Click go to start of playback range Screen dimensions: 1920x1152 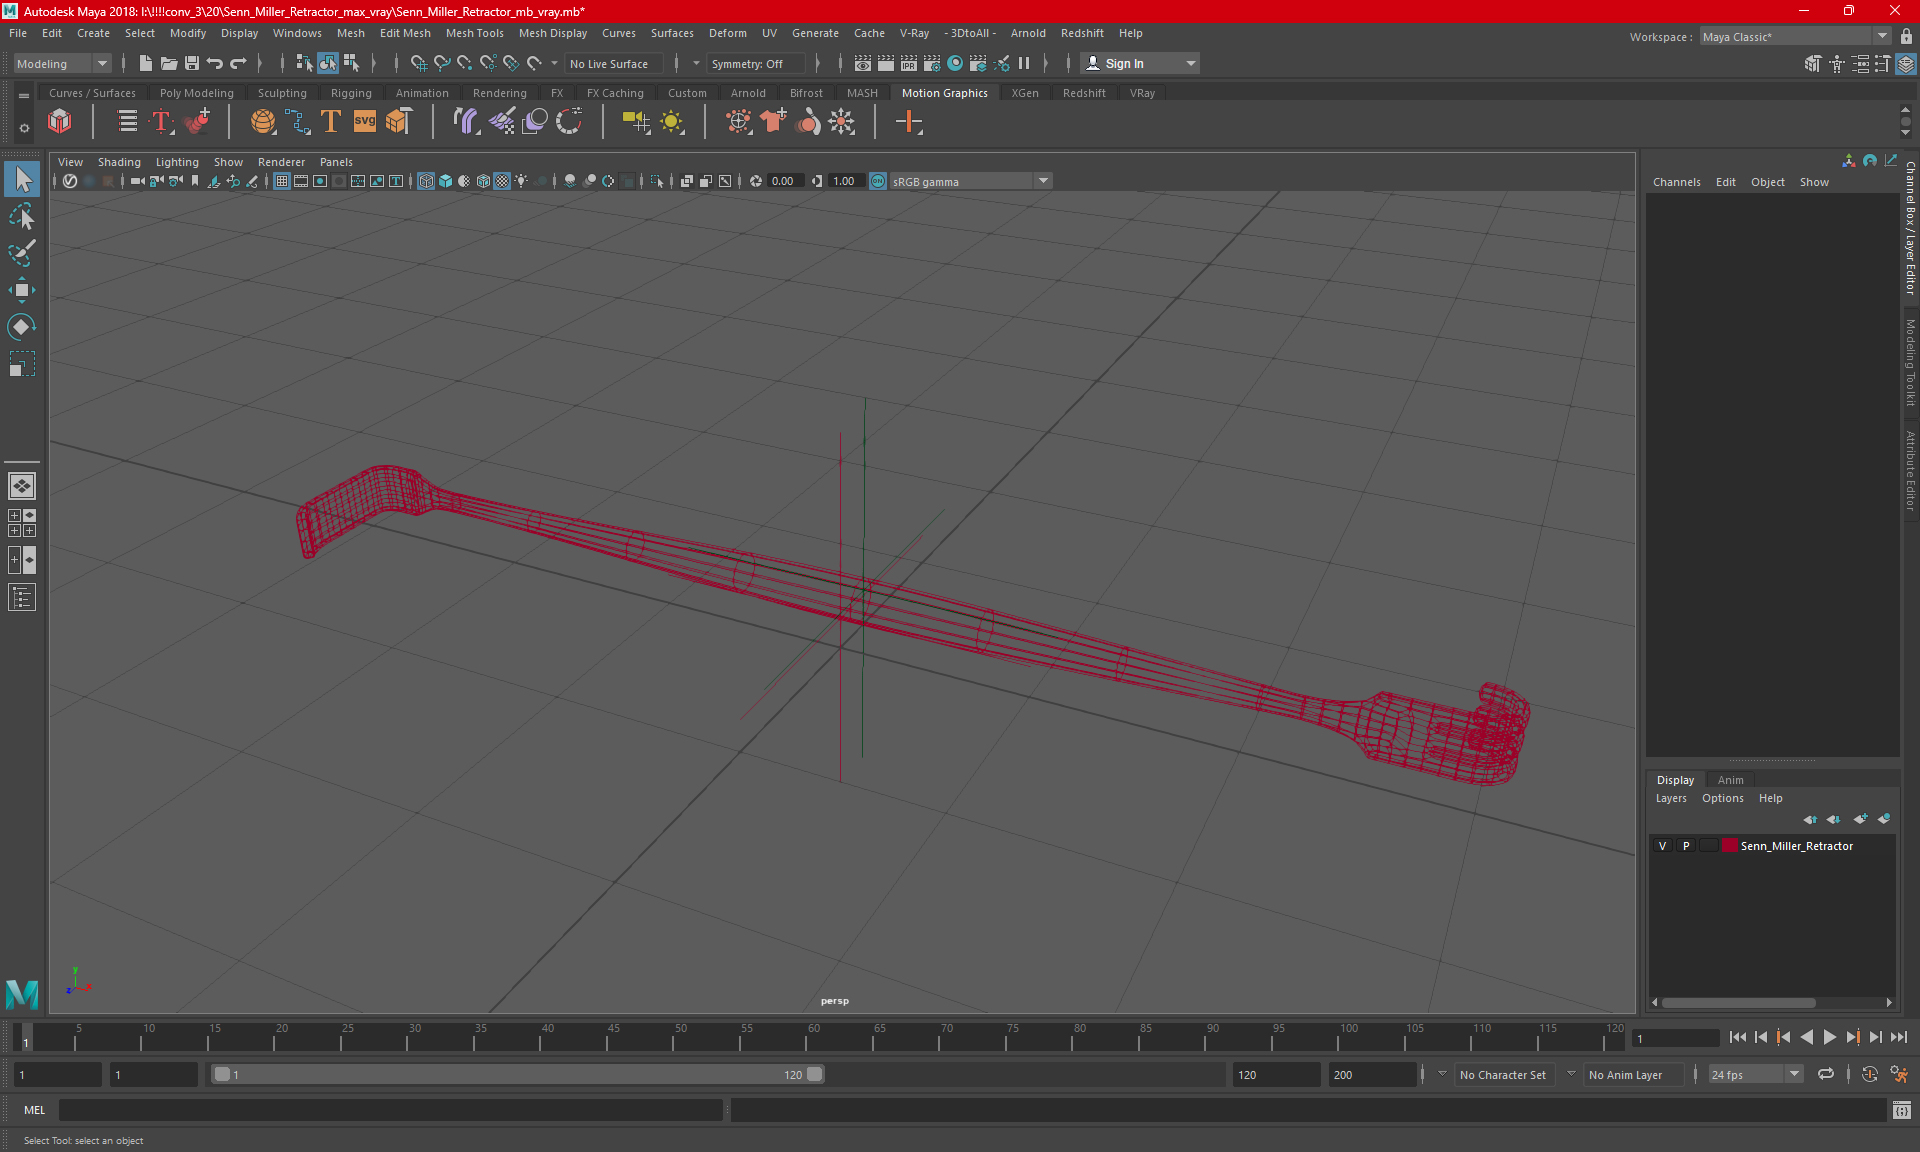[x=1737, y=1038]
